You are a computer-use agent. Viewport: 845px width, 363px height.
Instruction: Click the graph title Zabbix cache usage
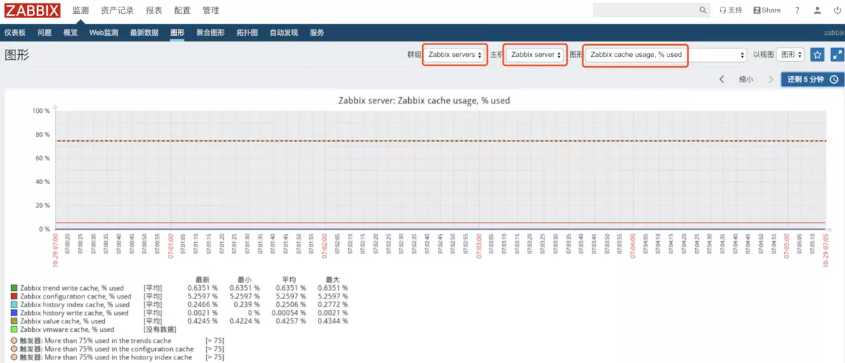424,100
